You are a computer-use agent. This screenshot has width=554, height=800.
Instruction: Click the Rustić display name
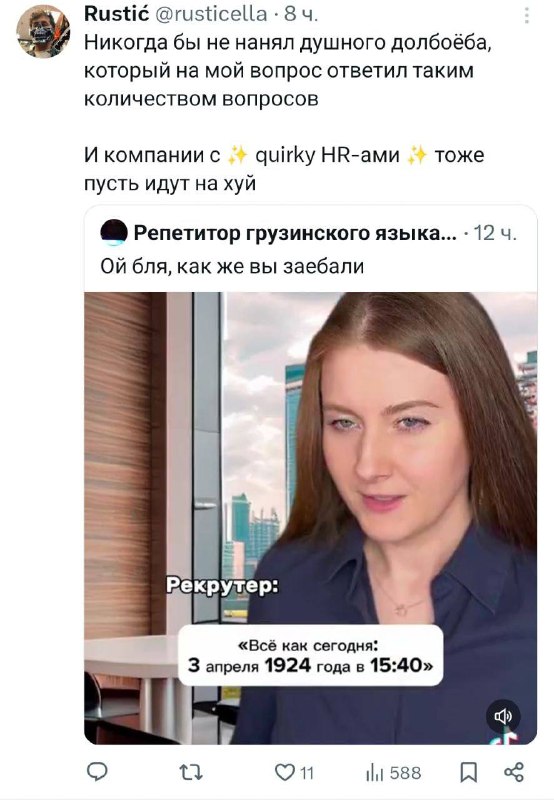pyautogui.click(x=116, y=14)
